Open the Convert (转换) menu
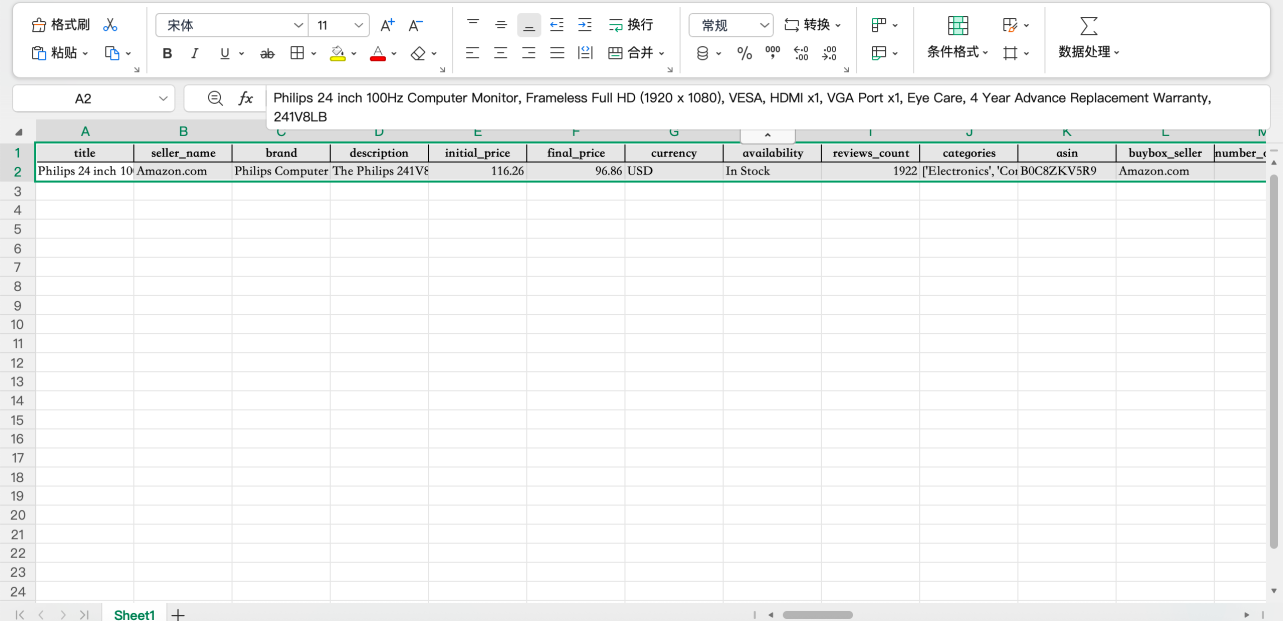The width and height of the screenshot is (1283, 621). (x=813, y=25)
